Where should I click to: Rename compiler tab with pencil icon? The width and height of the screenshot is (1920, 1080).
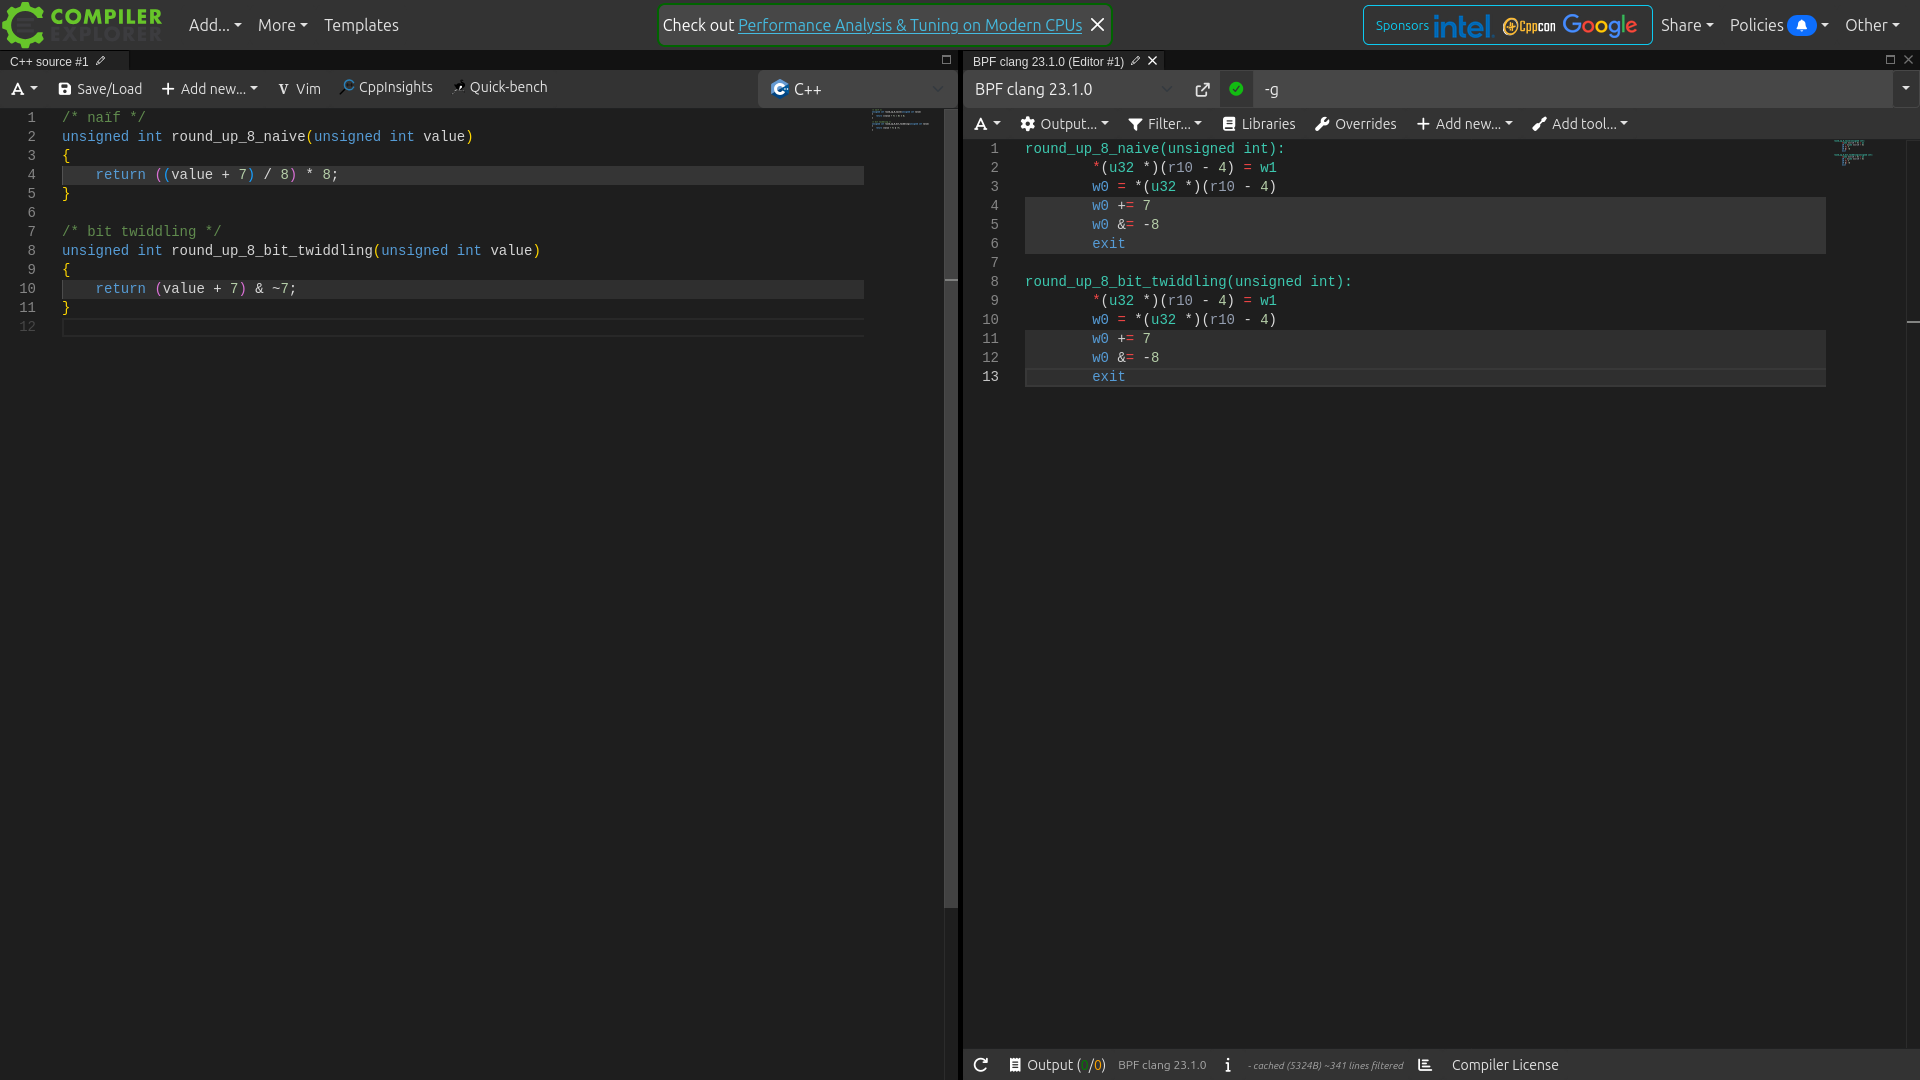1135,61
